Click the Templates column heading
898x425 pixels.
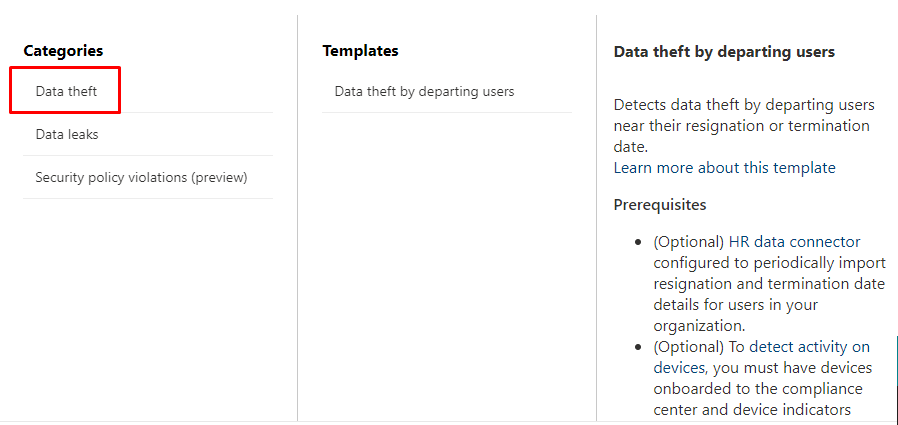point(360,50)
